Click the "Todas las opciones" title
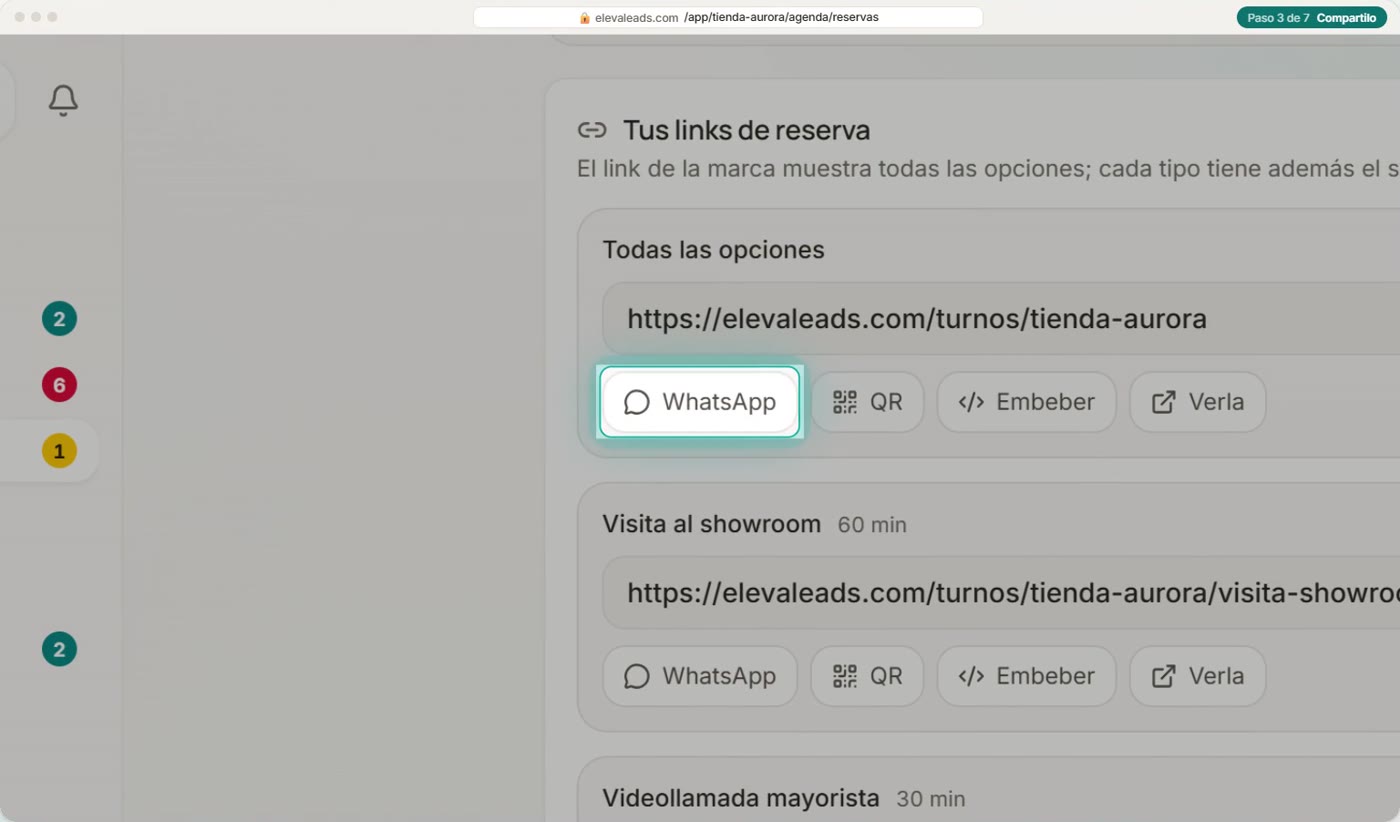The height and width of the screenshot is (822, 1400). [x=713, y=250]
